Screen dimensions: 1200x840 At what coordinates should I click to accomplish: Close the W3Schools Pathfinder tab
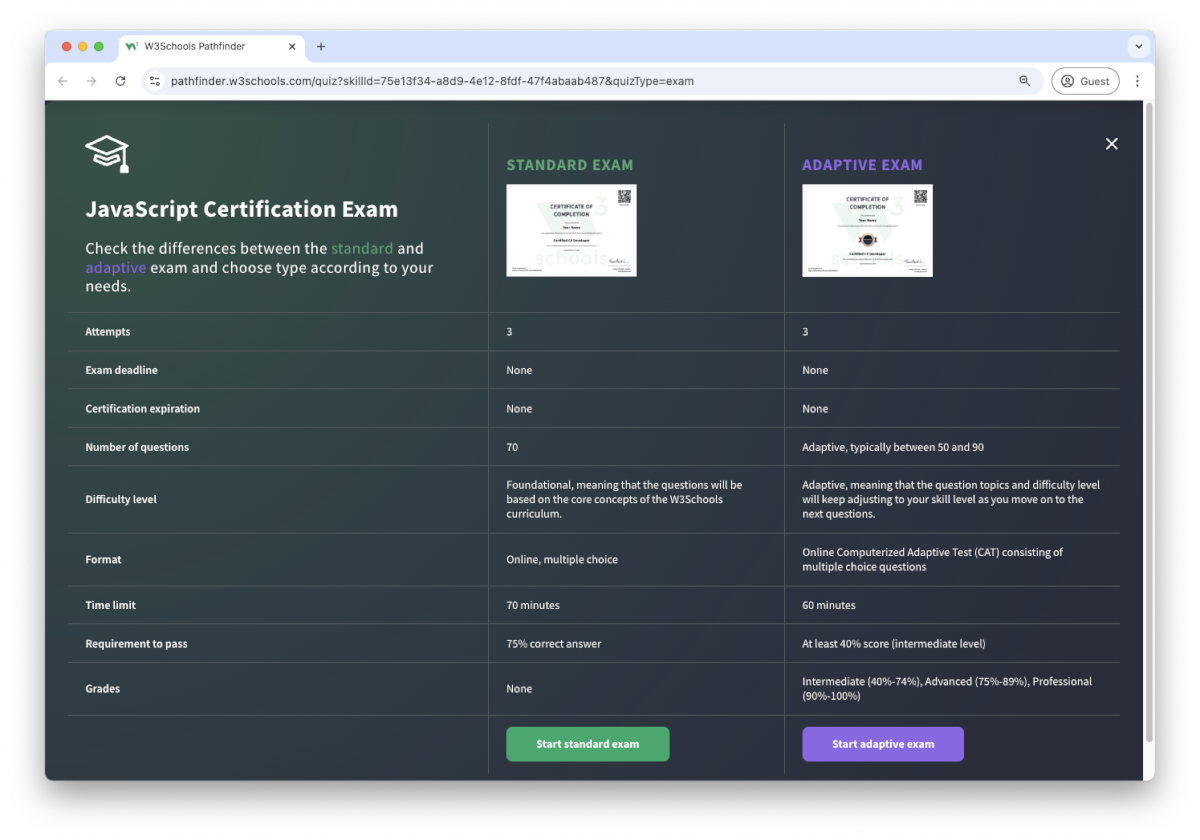292,46
